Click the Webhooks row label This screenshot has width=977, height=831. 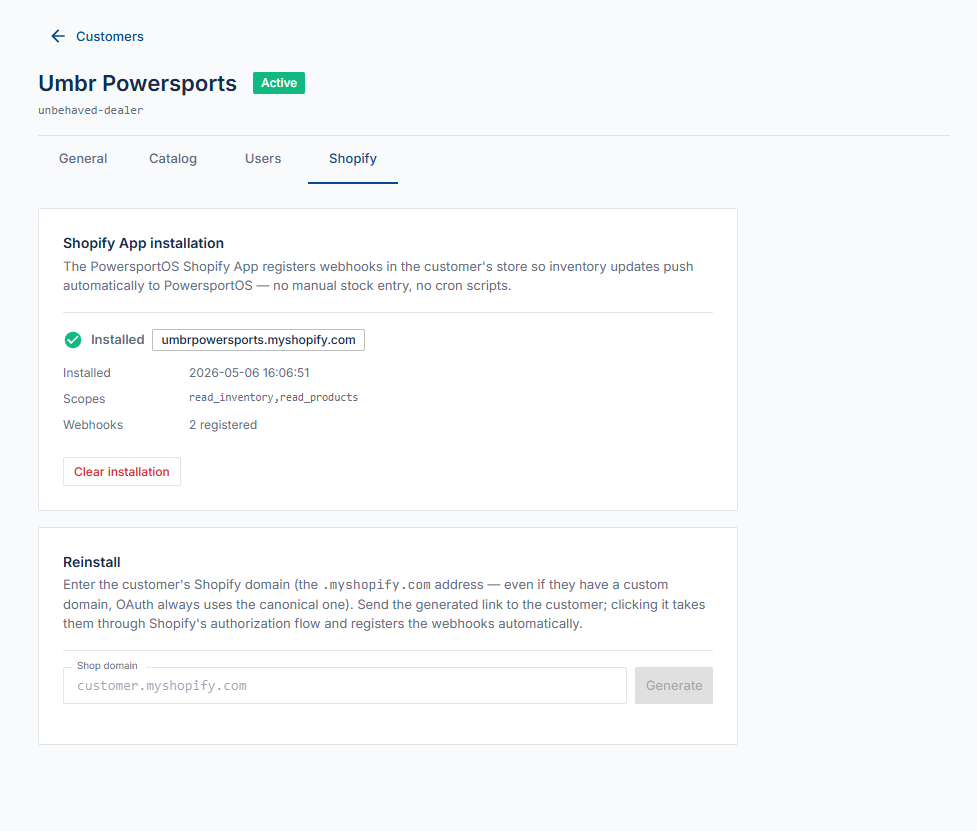click(x=93, y=425)
